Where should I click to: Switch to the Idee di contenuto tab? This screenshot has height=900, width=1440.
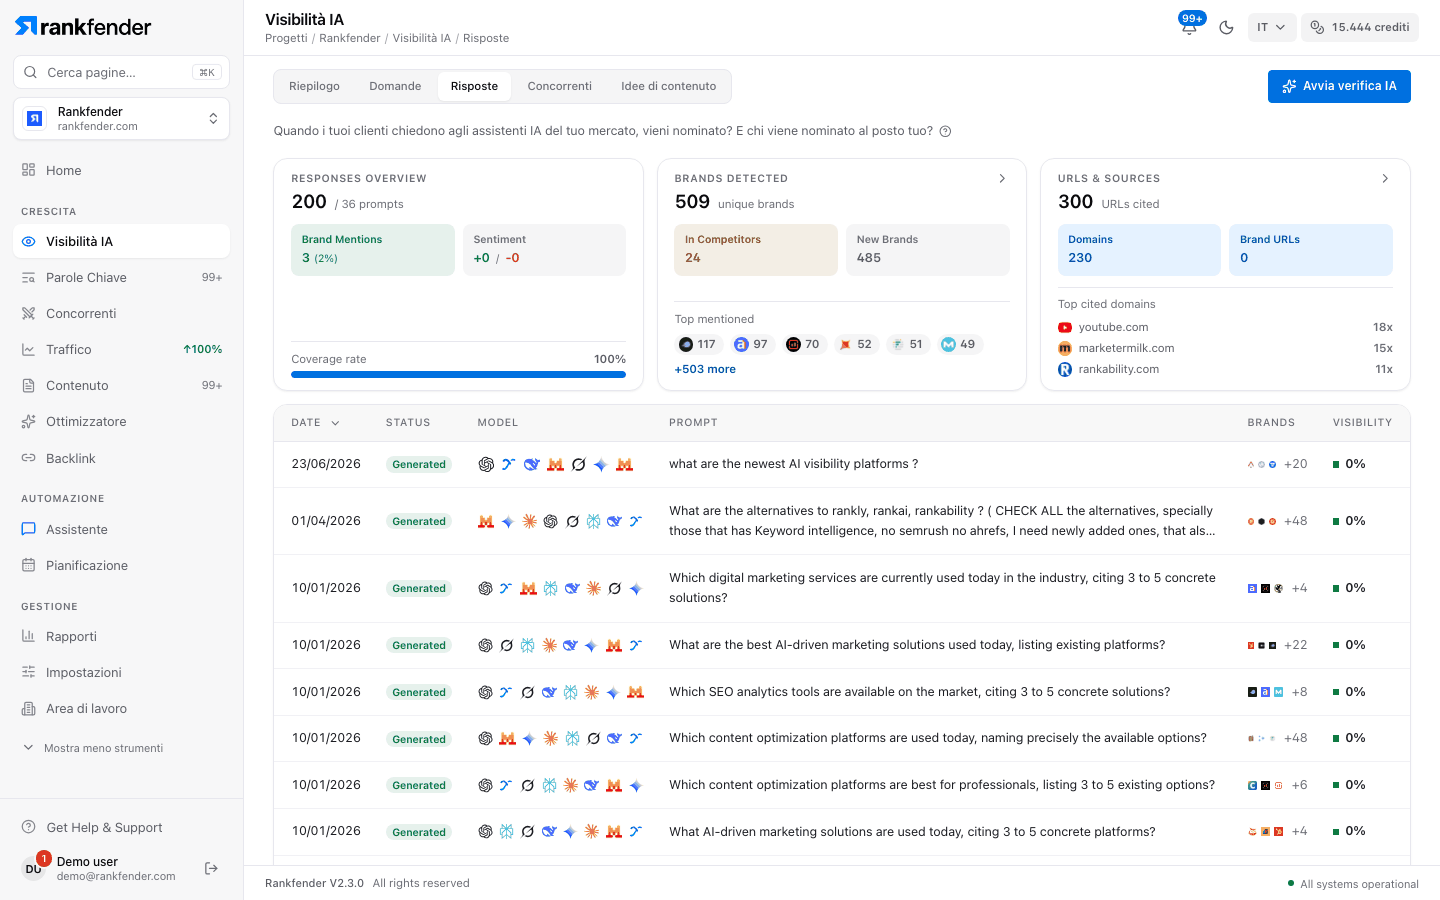pyautogui.click(x=668, y=86)
